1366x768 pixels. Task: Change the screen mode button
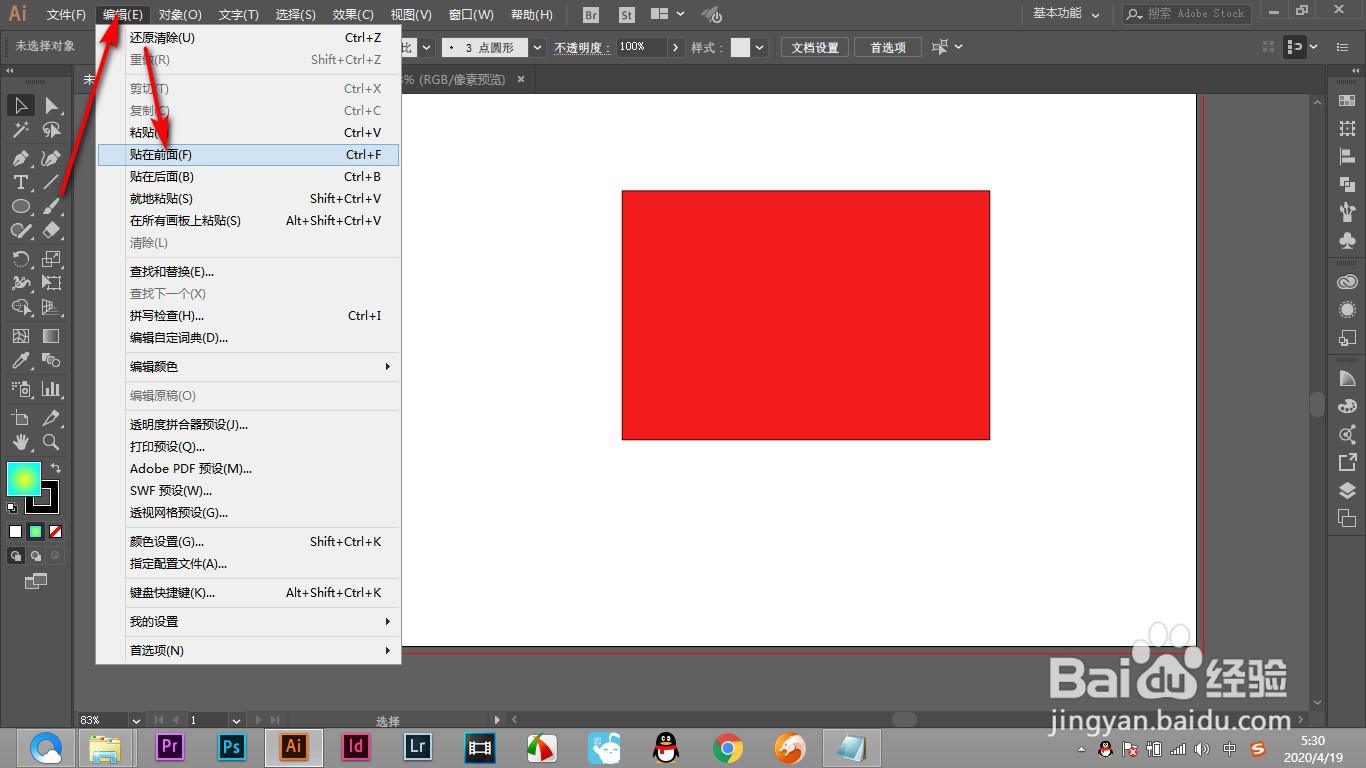[x=36, y=580]
